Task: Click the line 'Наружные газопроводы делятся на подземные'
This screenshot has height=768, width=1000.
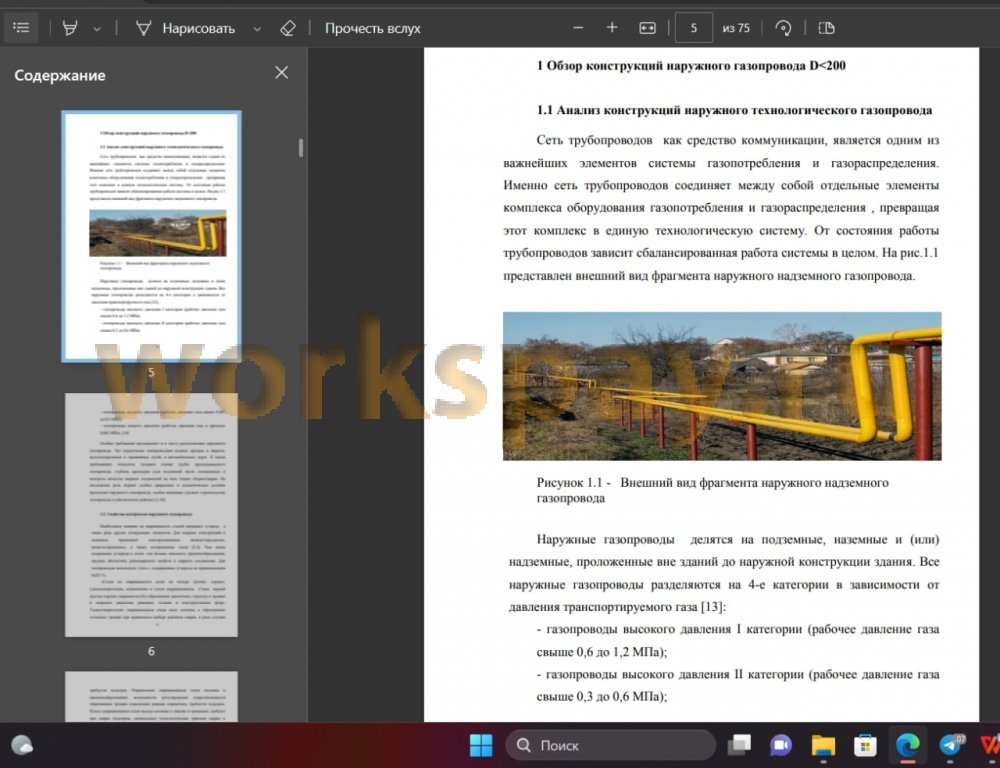Action: (x=738, y=540)
